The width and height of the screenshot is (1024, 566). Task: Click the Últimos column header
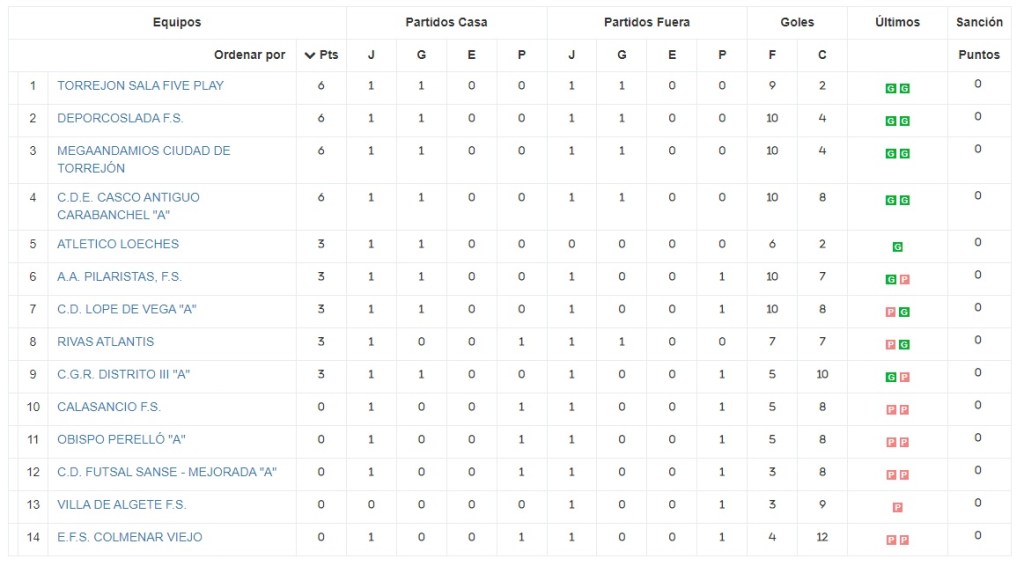pyautogui.click(x=897, y=22)
